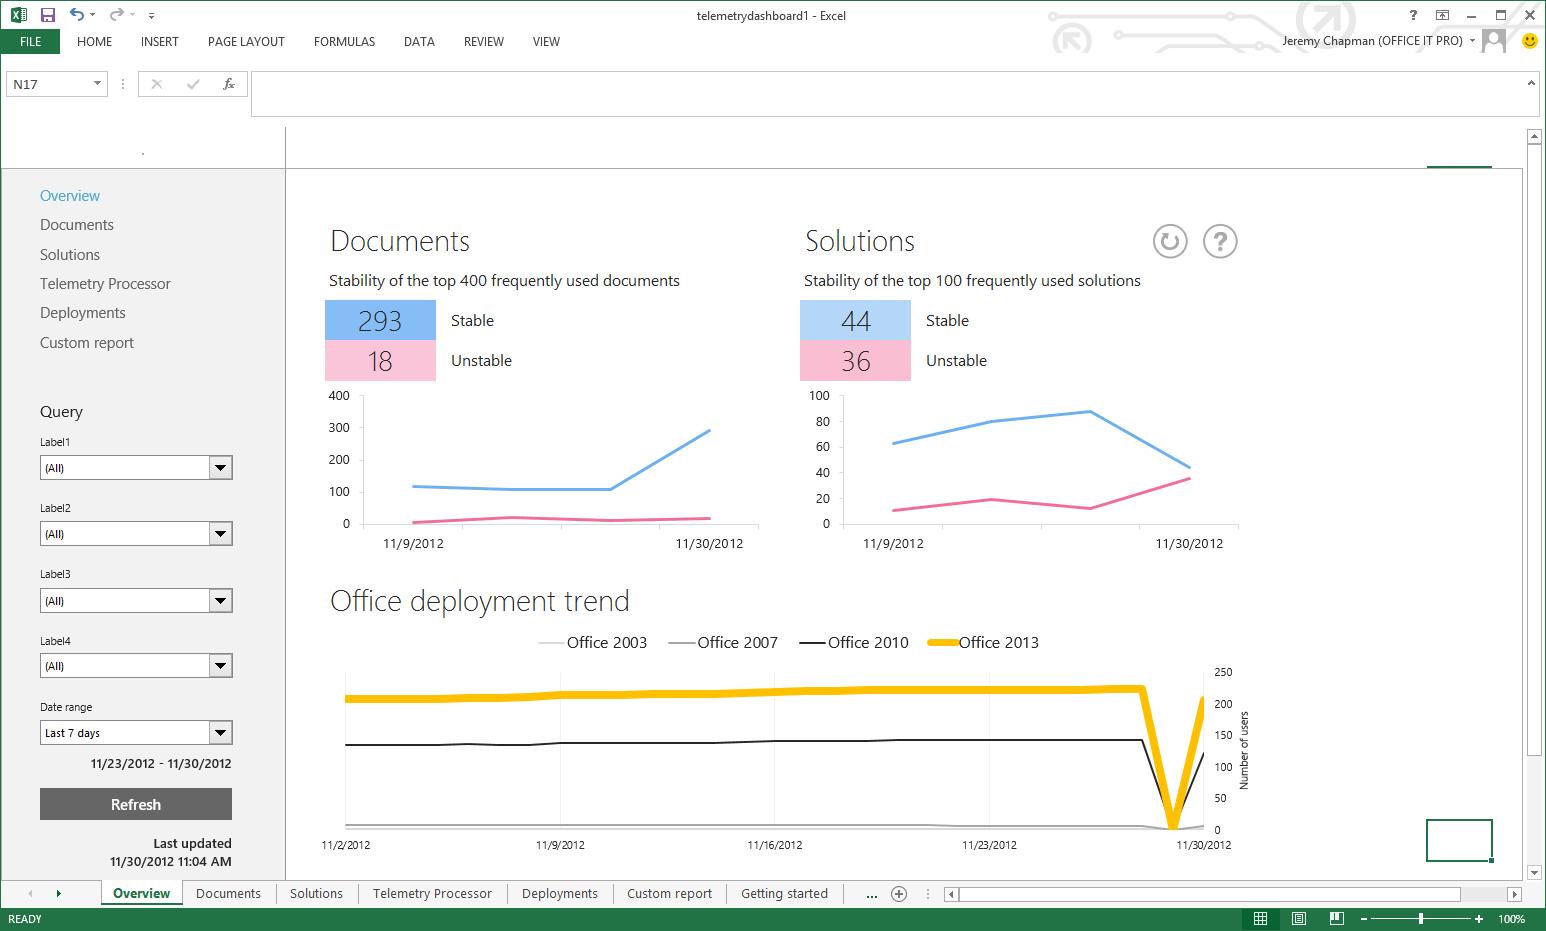Click the next sheet navigation arrow
The height and width of the screenshot is (931, 1546).
59,894
